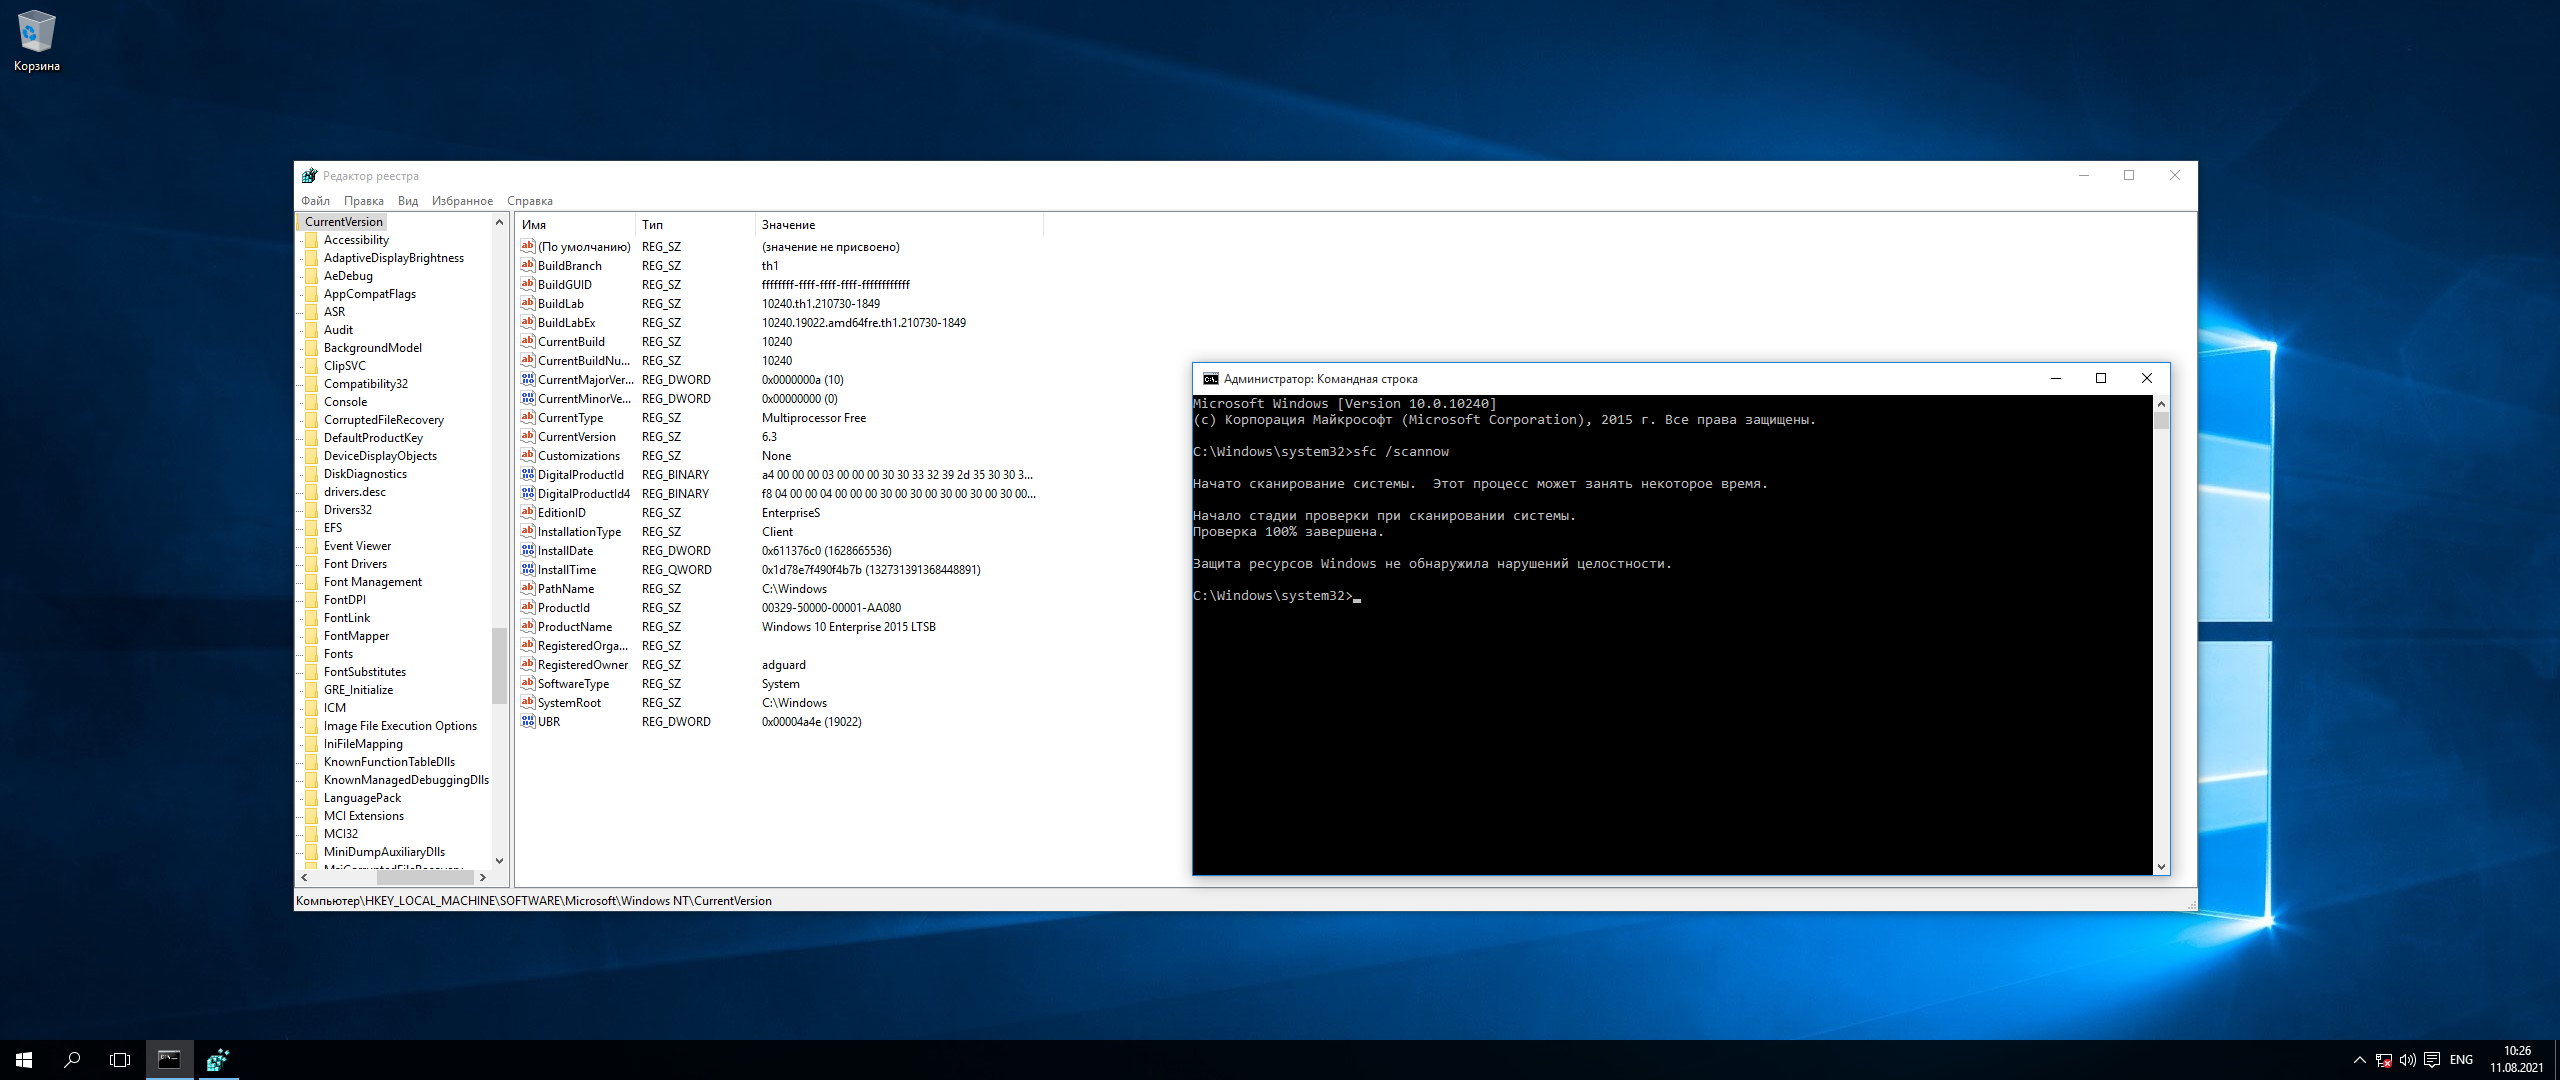The image size is (2560, 1080).
Task: Select the AeDebug key folder icon
Action: pos(312,276)
